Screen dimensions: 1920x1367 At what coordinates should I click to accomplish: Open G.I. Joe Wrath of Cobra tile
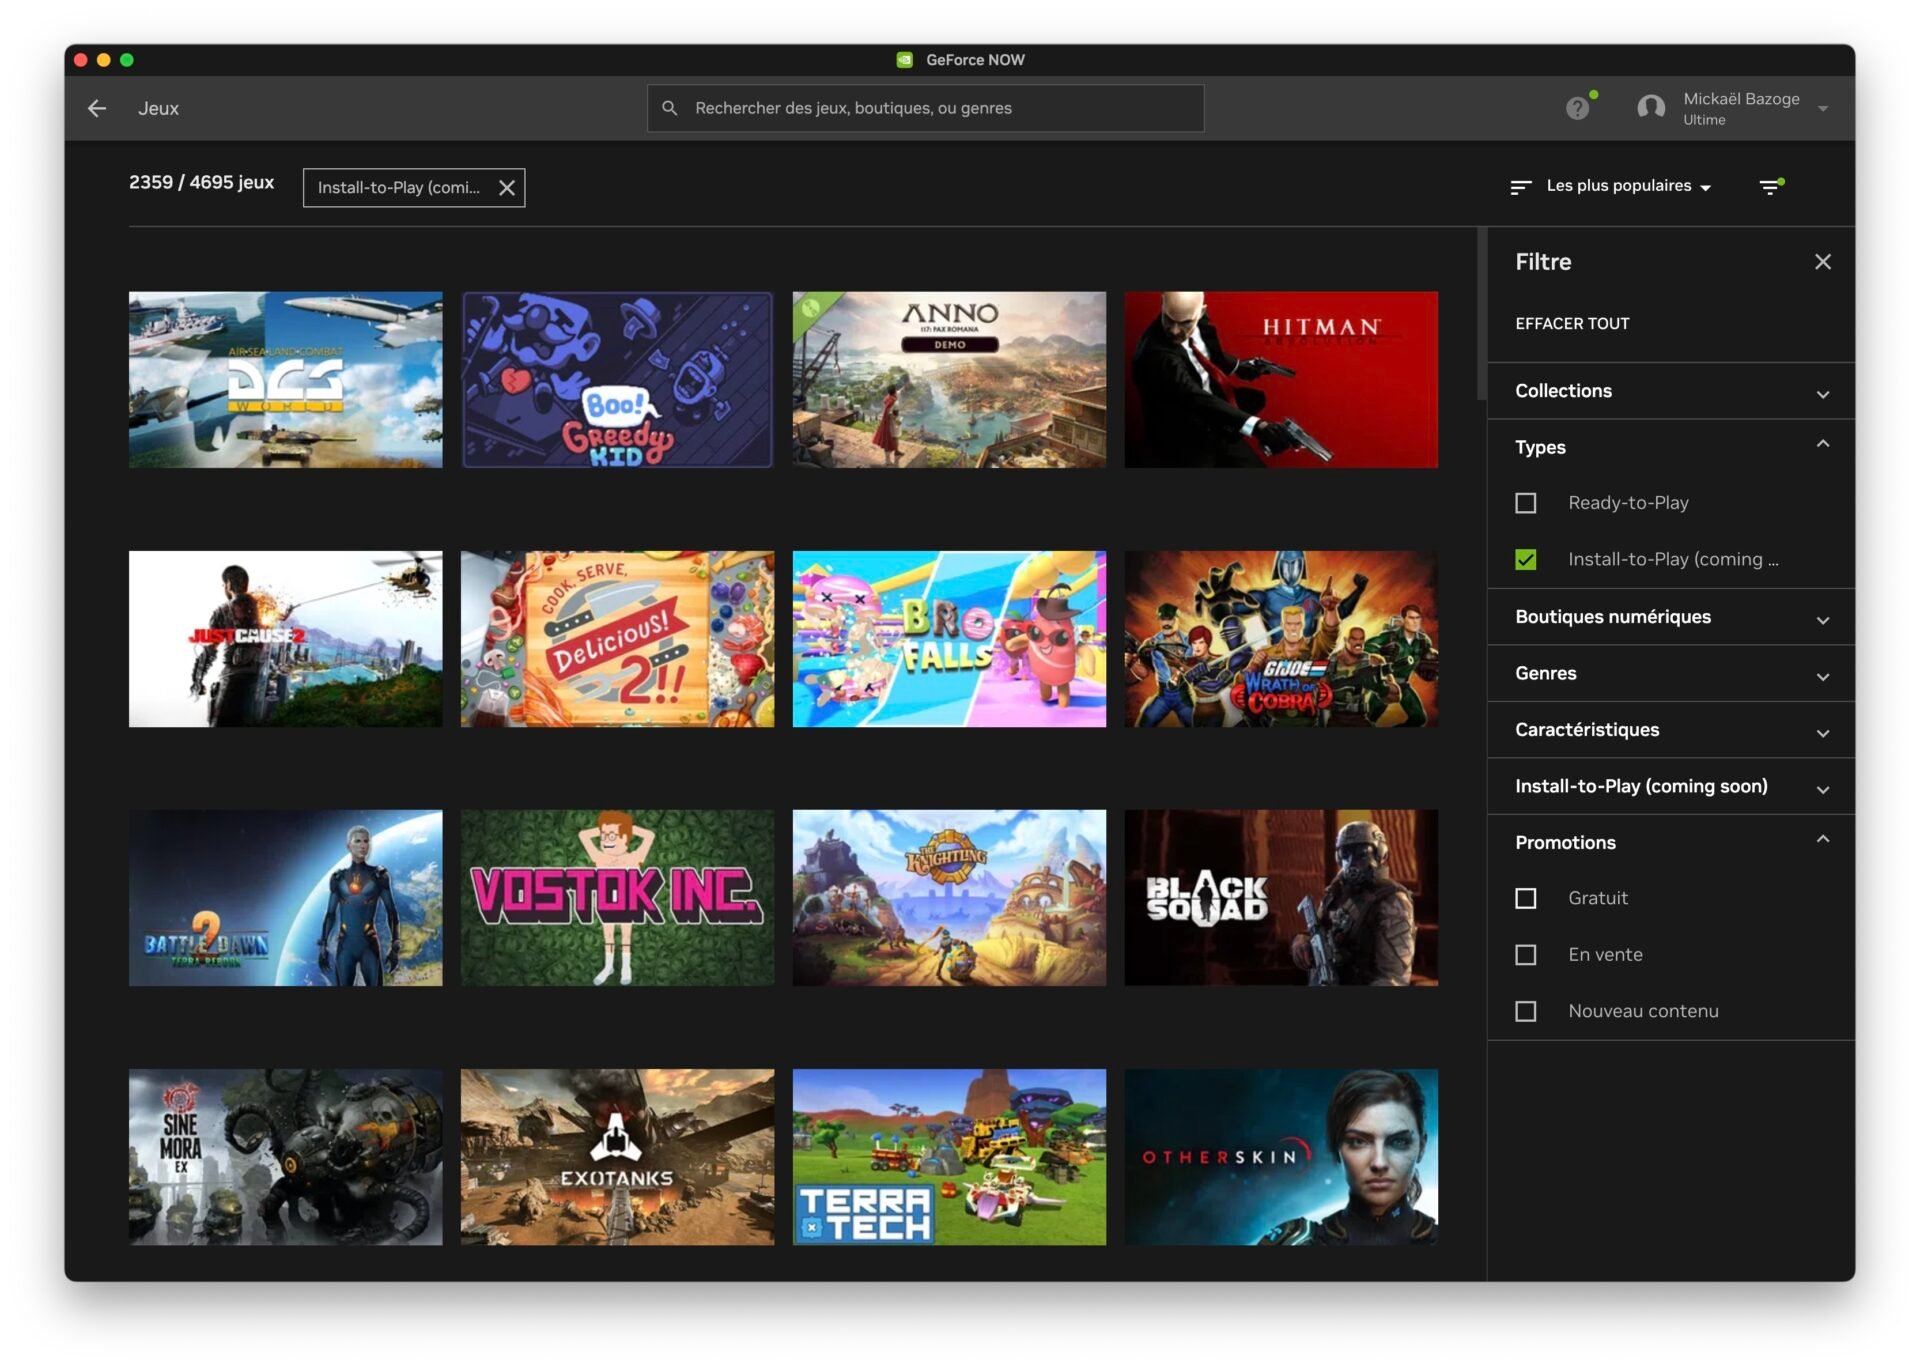[1281, 639]
